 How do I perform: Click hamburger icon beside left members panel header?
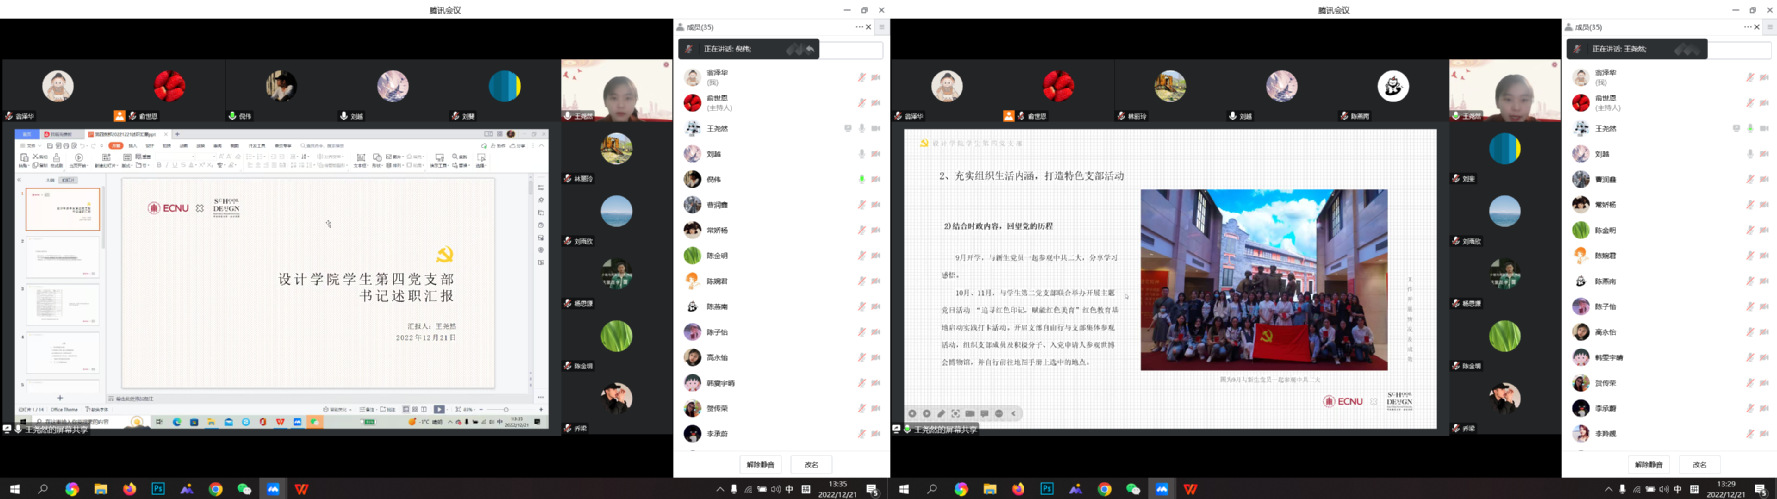[882, 27]
